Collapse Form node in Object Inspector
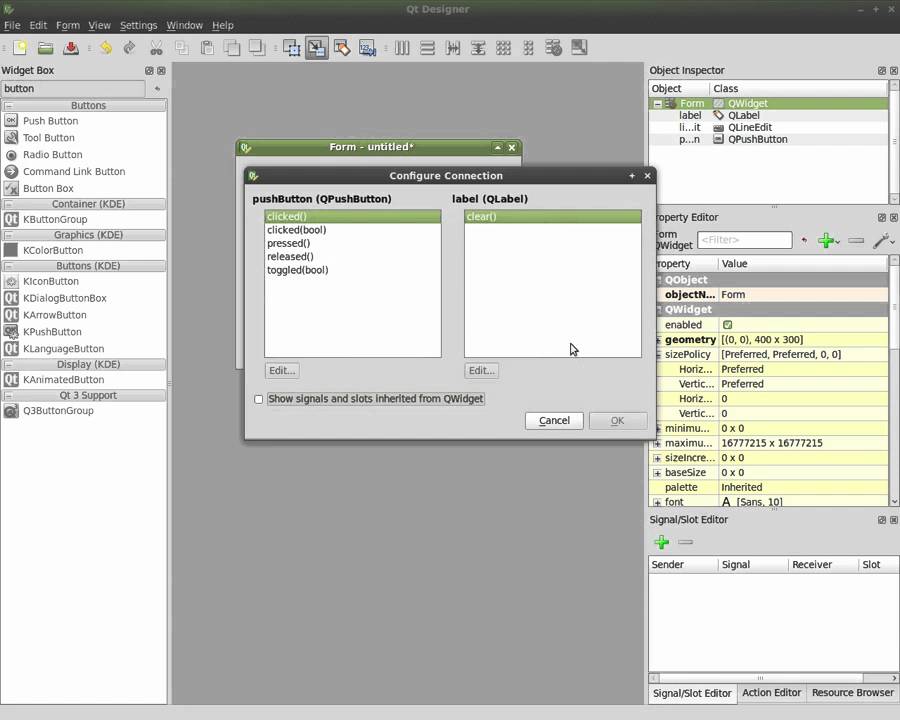The image size is (900, 720). click(658, 104)
